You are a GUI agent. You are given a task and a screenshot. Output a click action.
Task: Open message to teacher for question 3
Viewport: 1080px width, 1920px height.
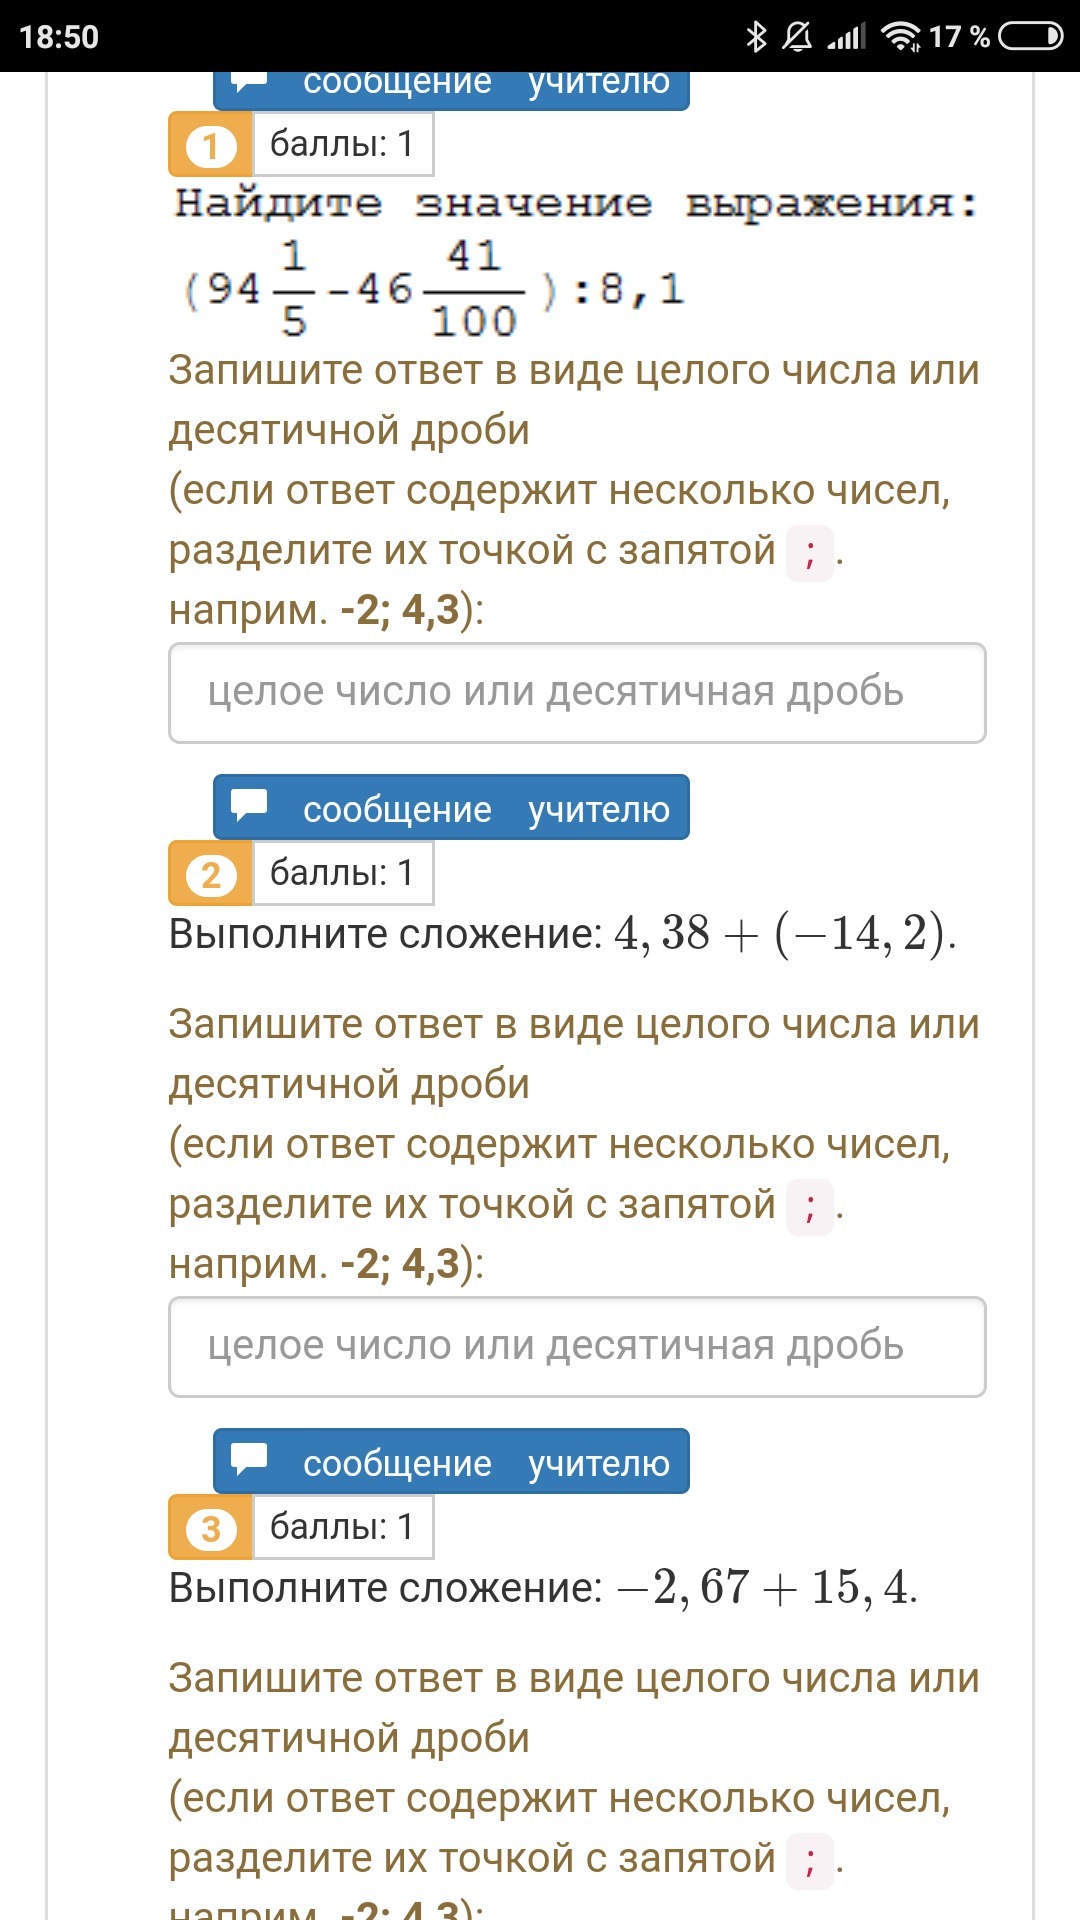451,1461
